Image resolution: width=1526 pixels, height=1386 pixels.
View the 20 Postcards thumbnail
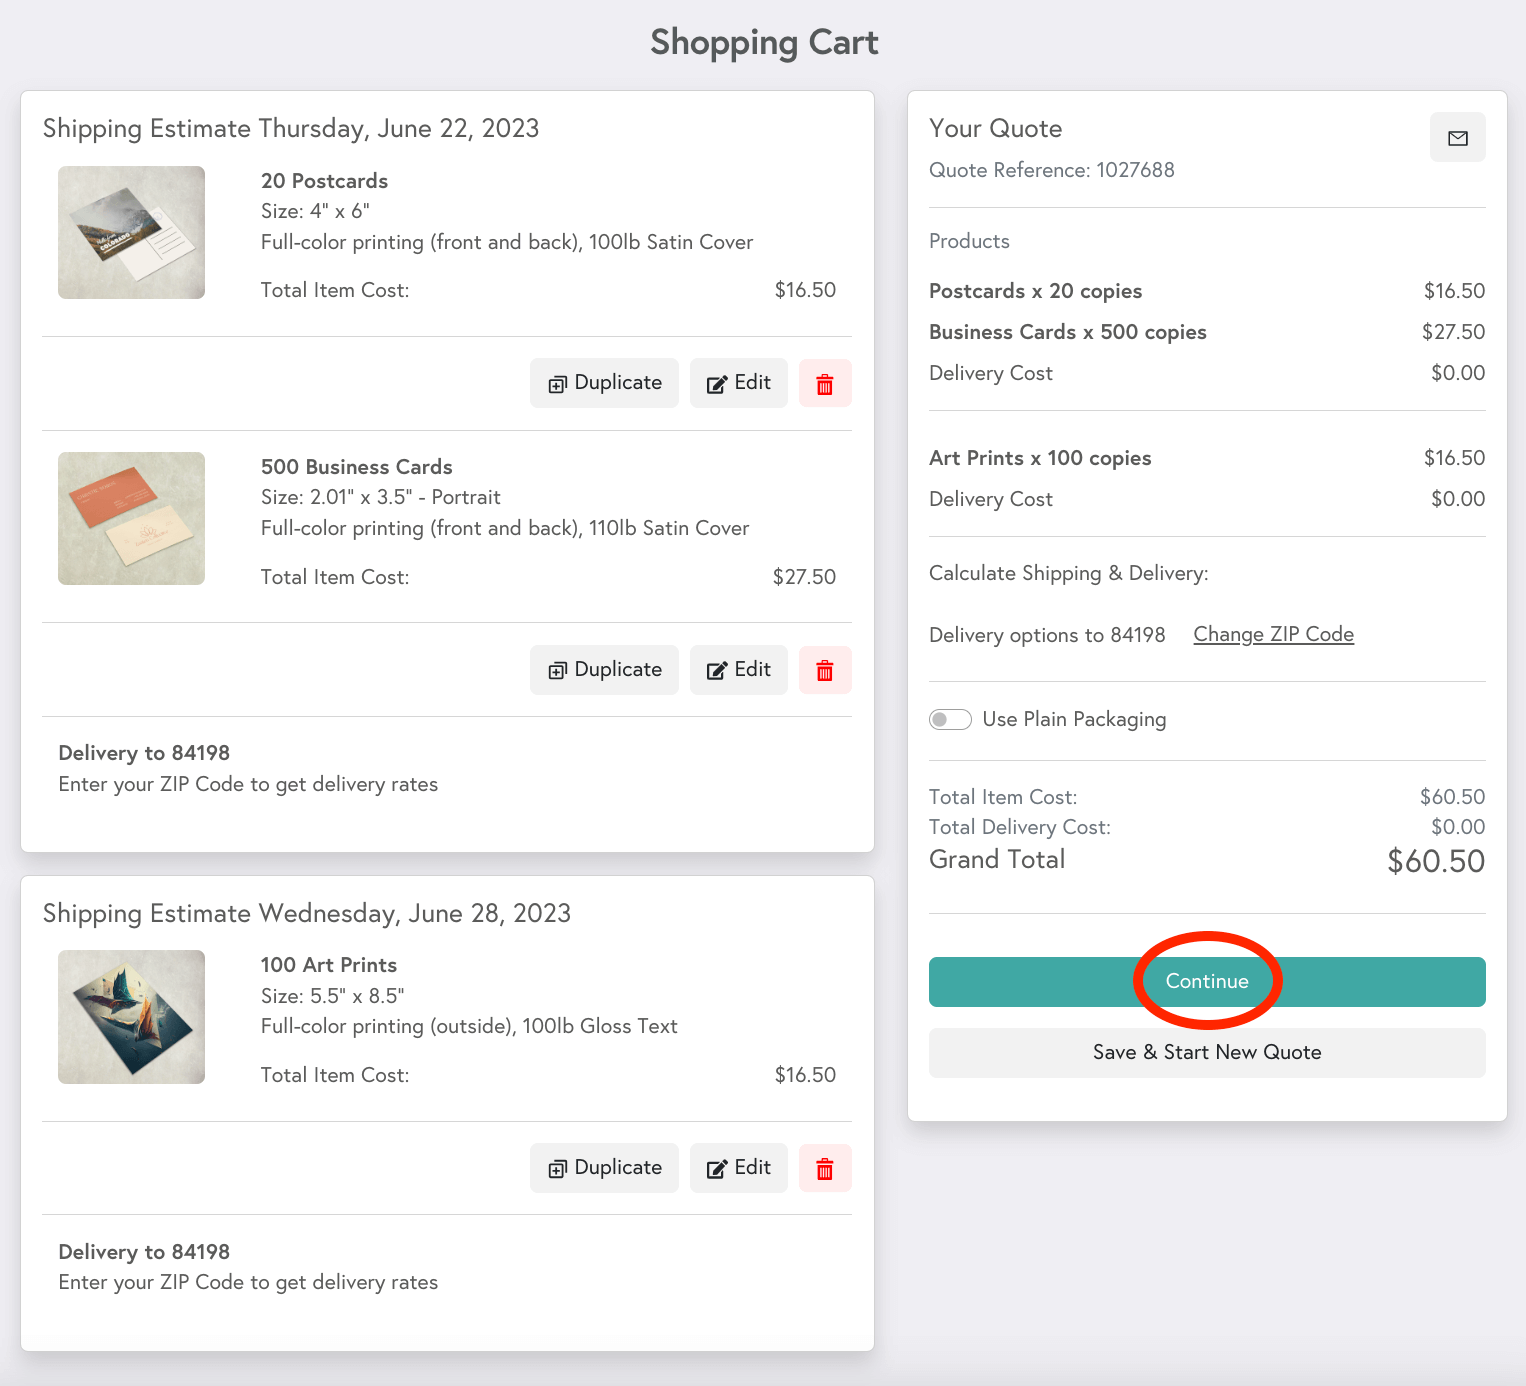[x=131, y=232]
